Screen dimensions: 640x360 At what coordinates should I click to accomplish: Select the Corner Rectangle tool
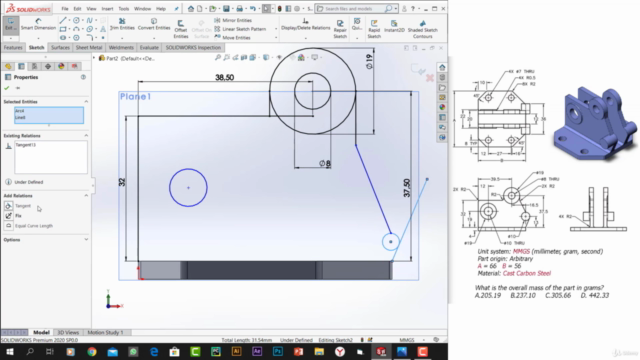point(63,29)
